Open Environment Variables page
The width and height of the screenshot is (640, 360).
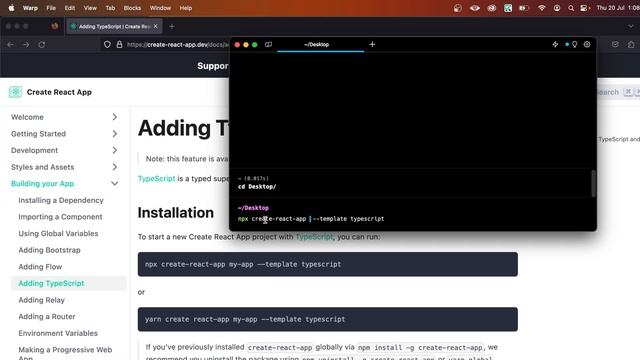[x=58, y=333]
